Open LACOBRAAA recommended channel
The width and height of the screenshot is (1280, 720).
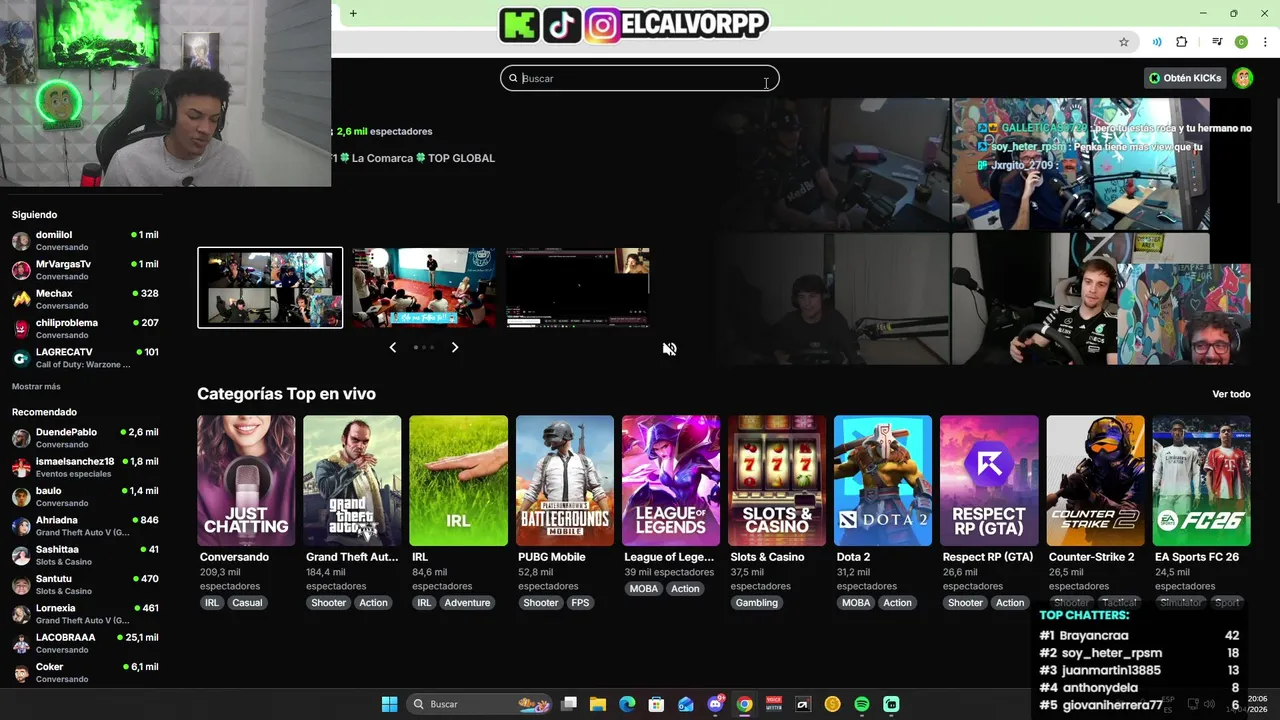point(85,643)
